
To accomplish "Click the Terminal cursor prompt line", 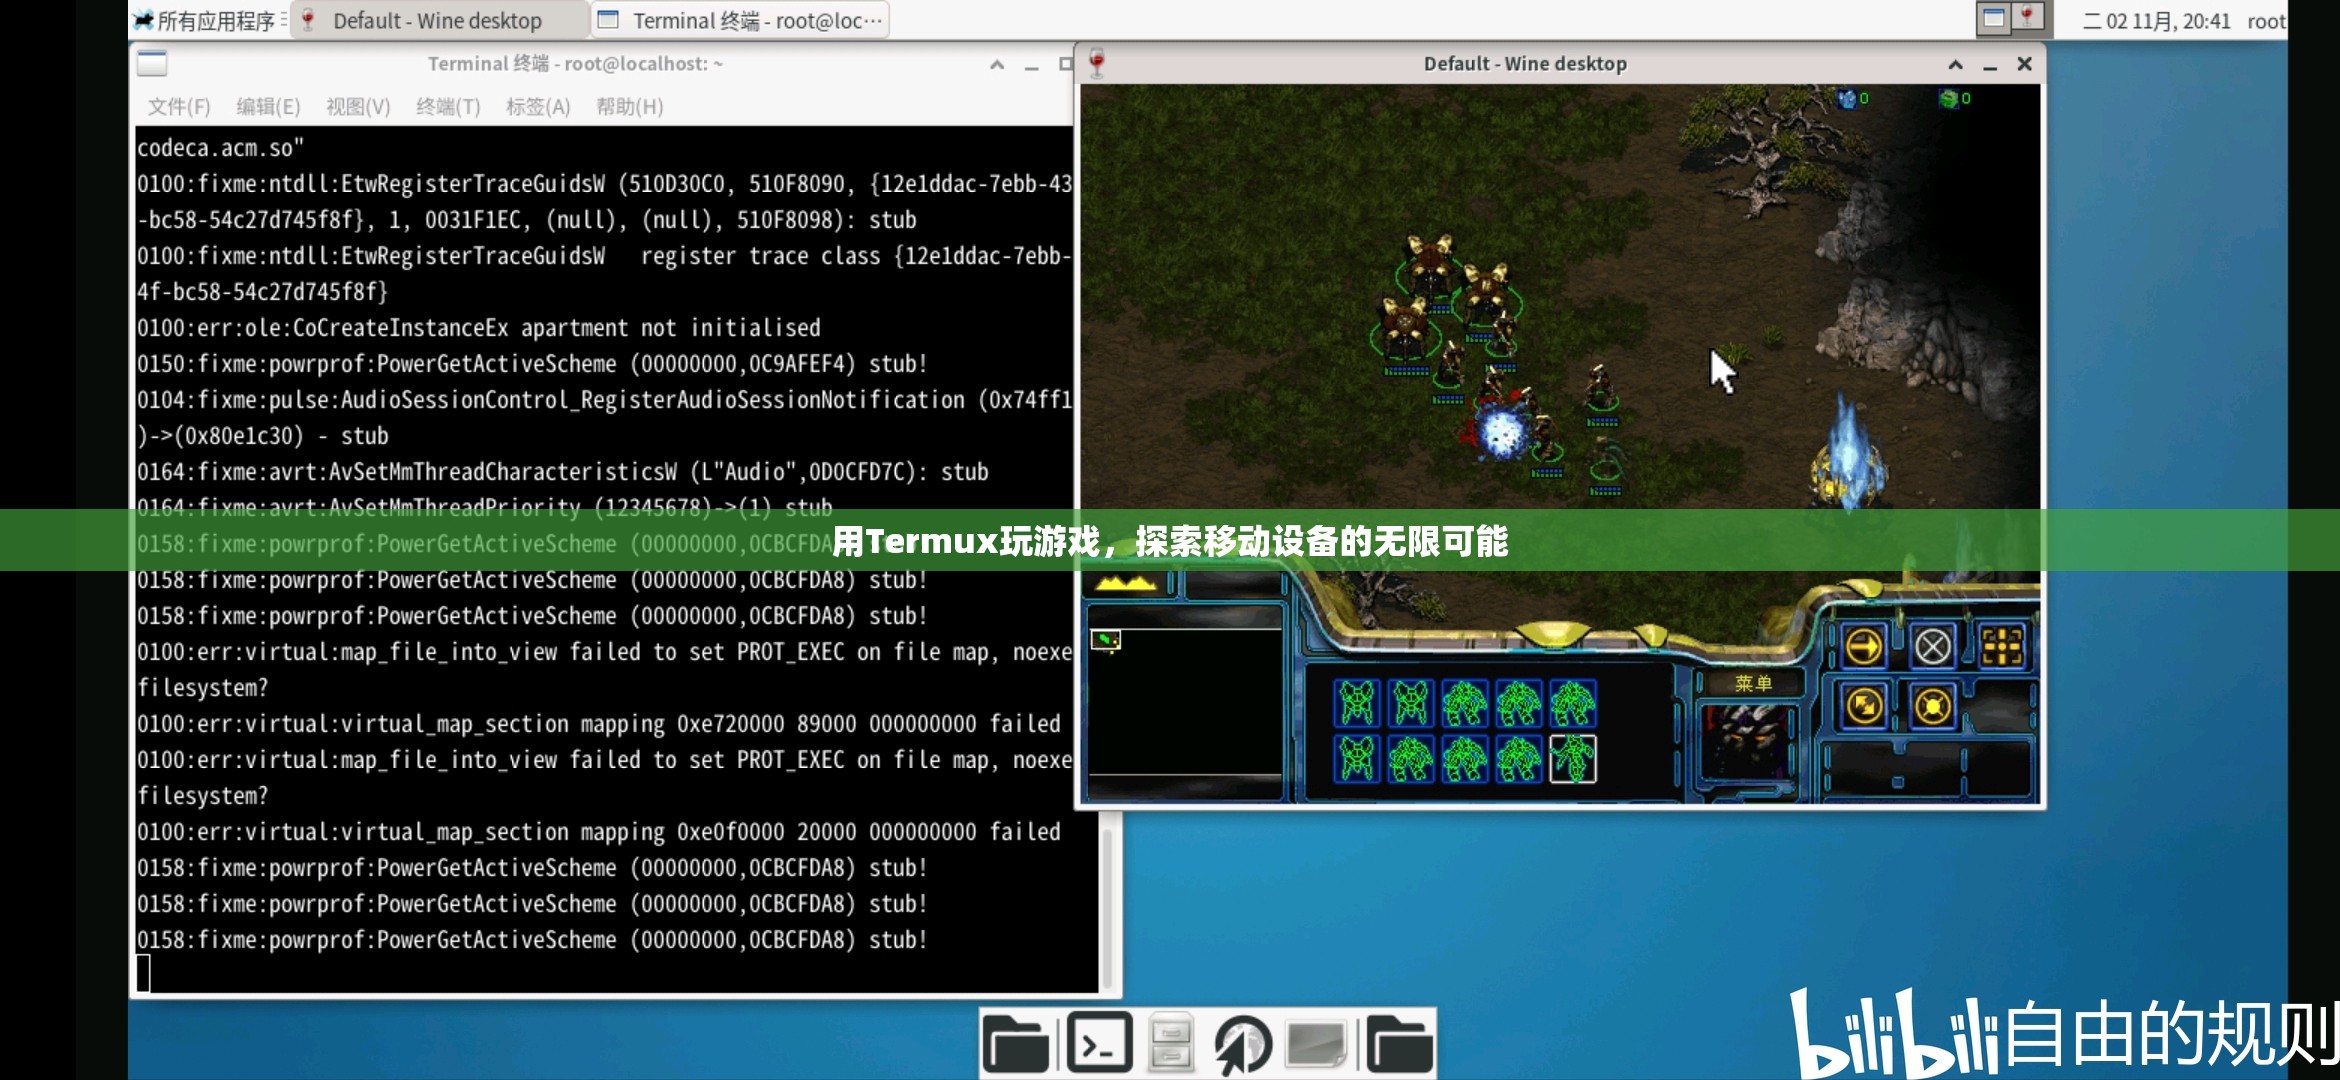I will pyautogui.click(x=144, y=973).
